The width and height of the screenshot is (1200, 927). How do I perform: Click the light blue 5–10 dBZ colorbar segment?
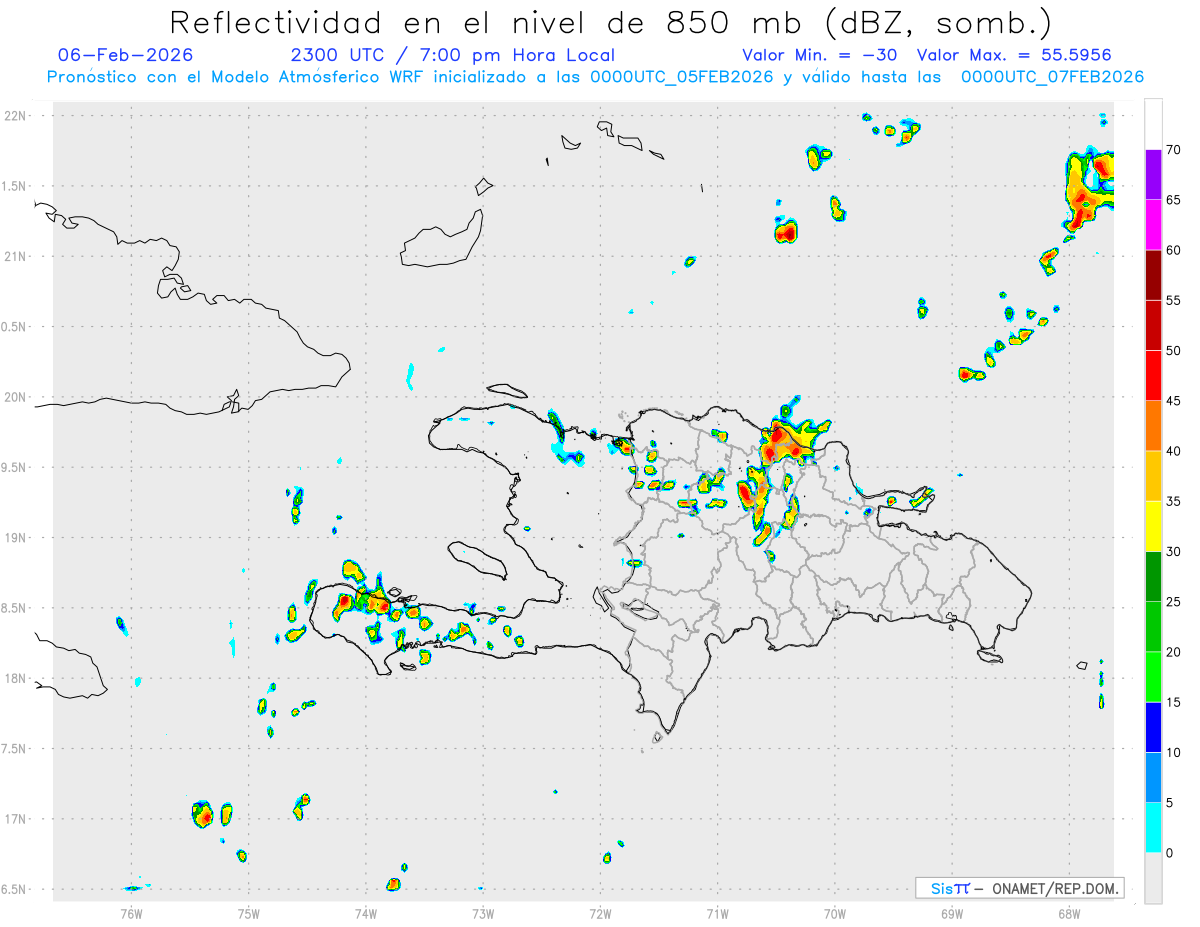pyautogui.click(x=1153, y=778)
